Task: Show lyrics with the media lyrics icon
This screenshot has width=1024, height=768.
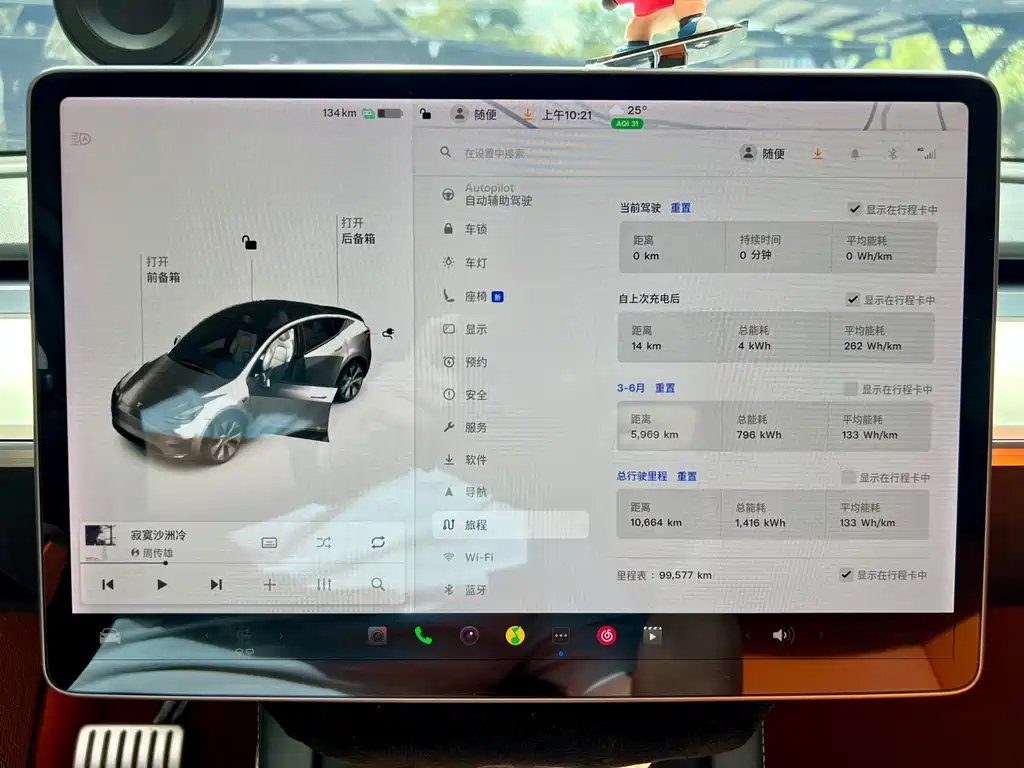Action: pos(269,543)
